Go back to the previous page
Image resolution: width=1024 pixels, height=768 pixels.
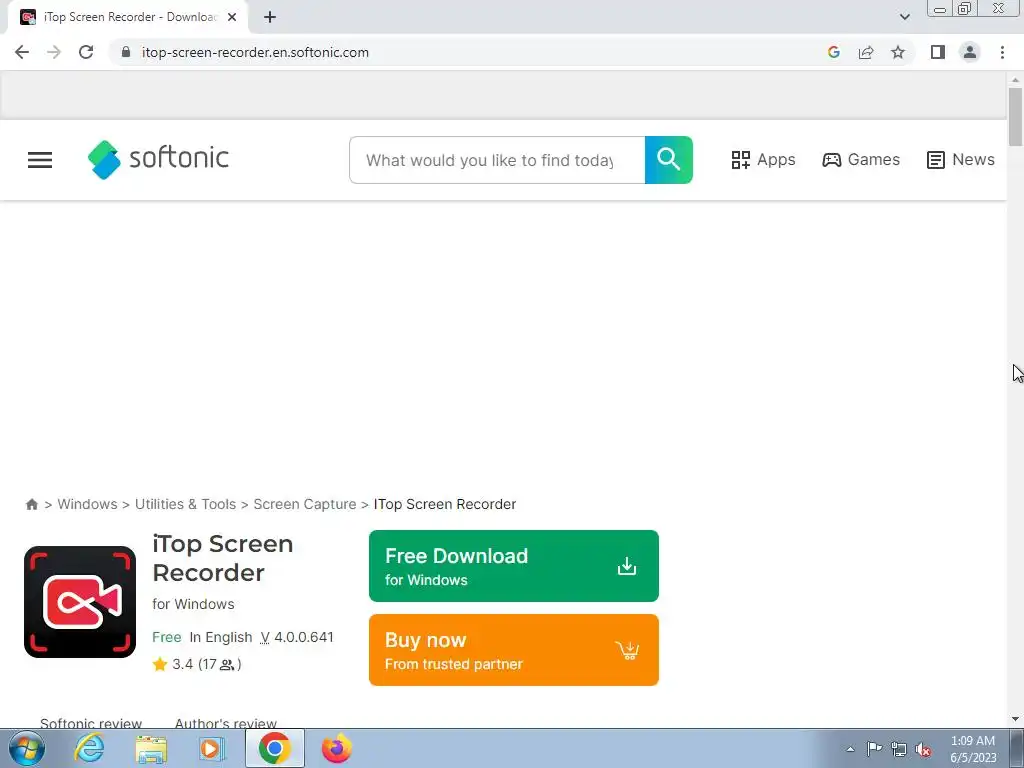pos(22,52)
